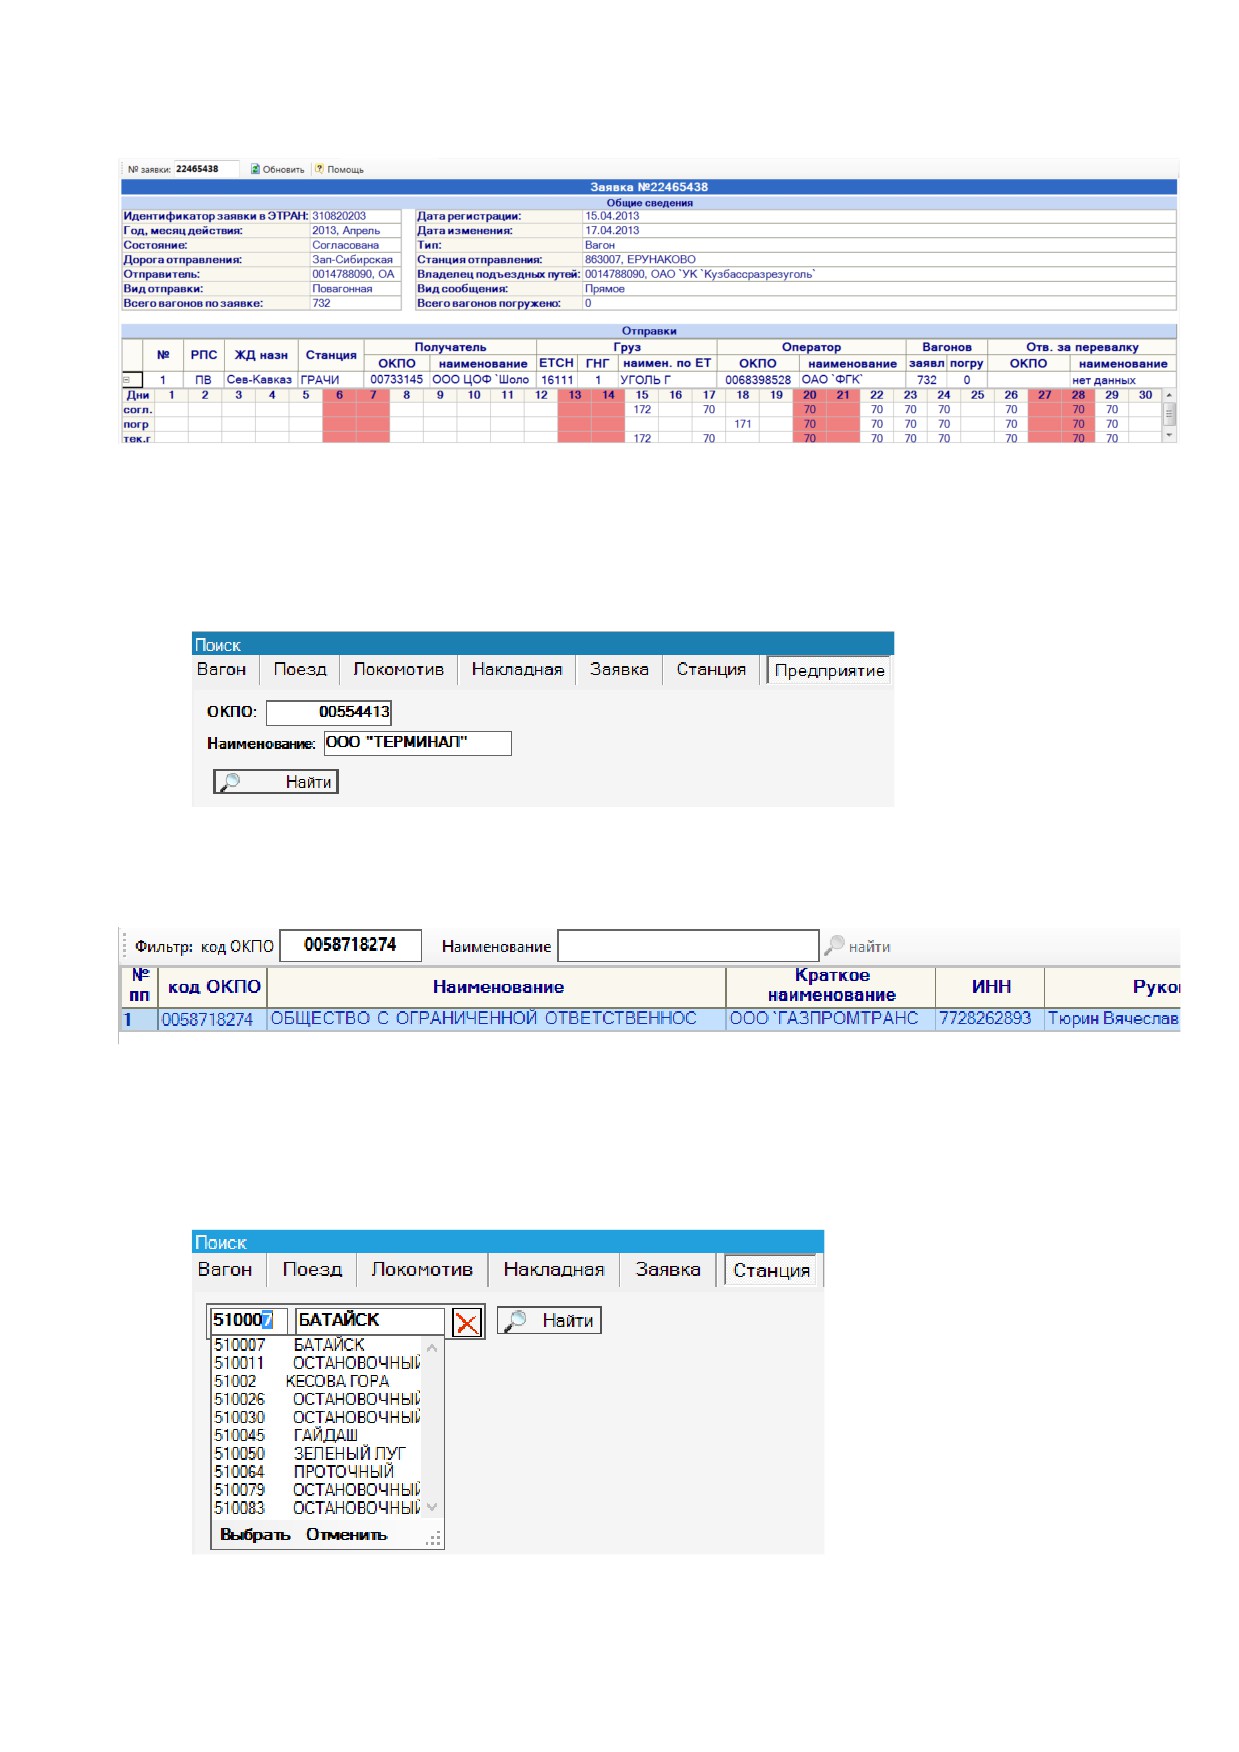The height and width of the screenshot is (1752, 1239).
Task: Click the Отменить button in the station list
Action: click(x=347, y=1535)
